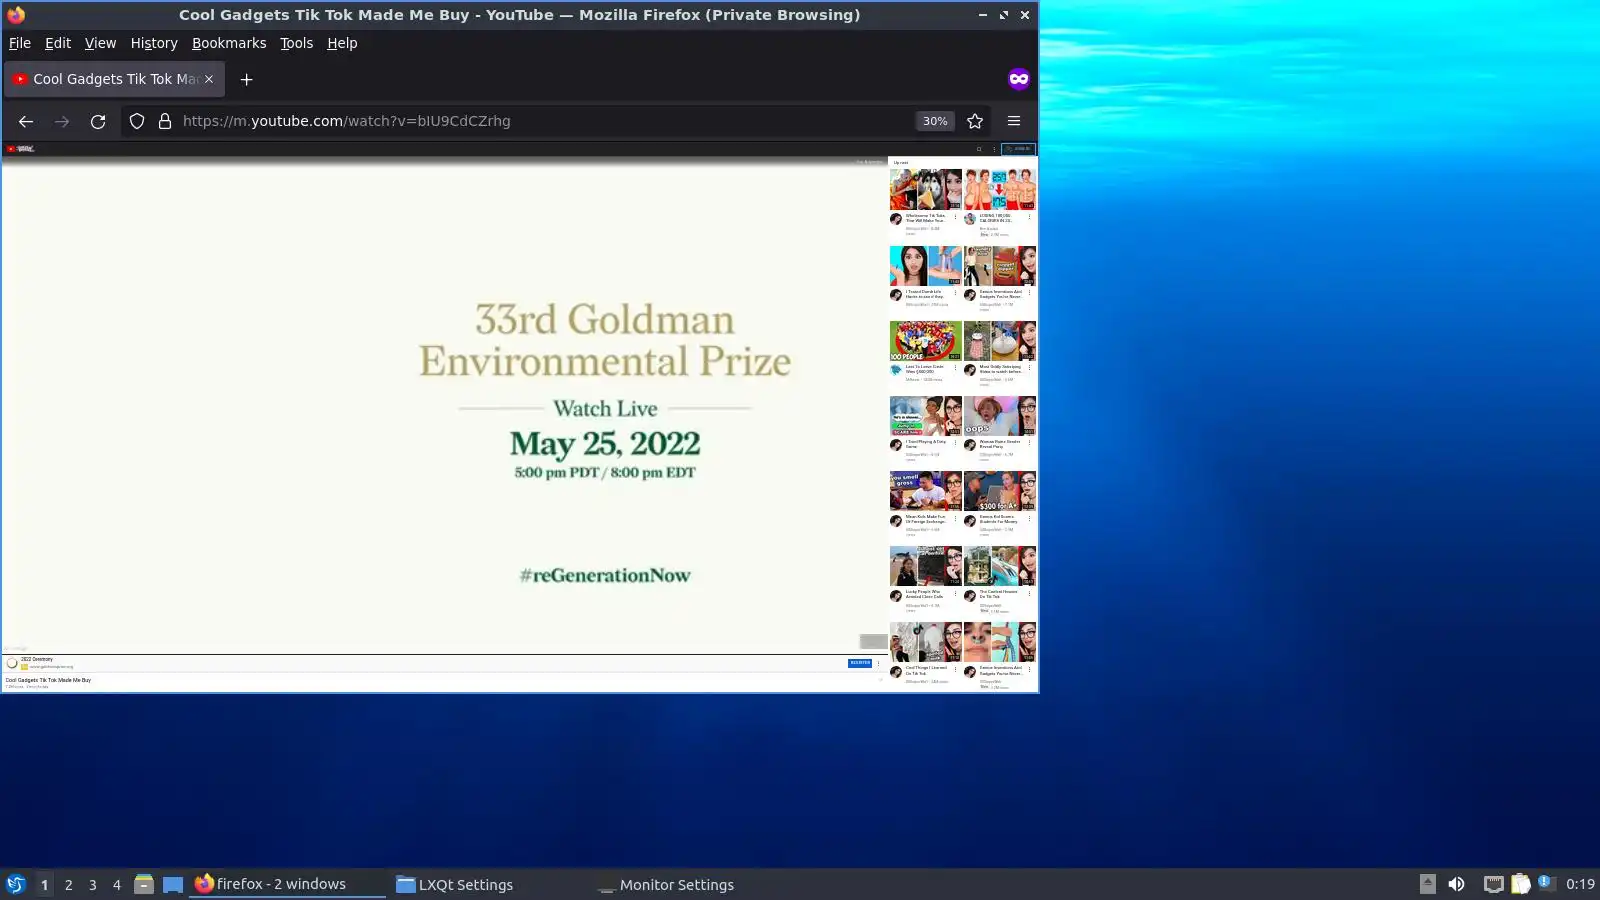Screen dimensions: 1600x900
Task: Open the clipboard notes tray icon
Action: point(1520,884)
